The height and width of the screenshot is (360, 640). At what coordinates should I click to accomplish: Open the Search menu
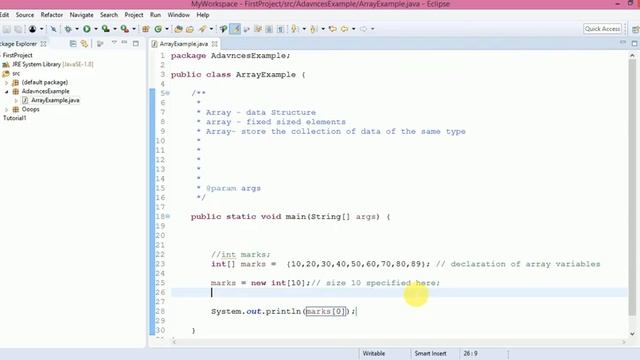109,15
